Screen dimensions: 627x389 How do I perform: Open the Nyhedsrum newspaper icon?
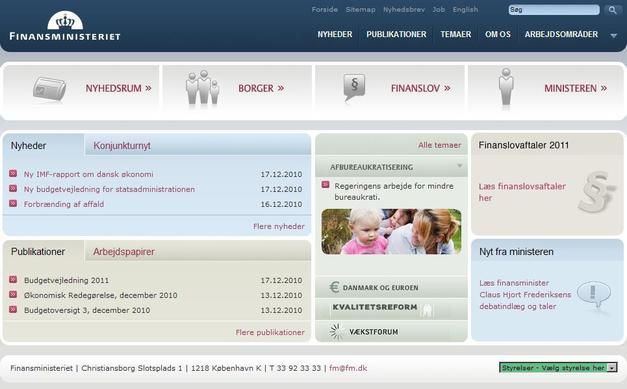[49, 89]
